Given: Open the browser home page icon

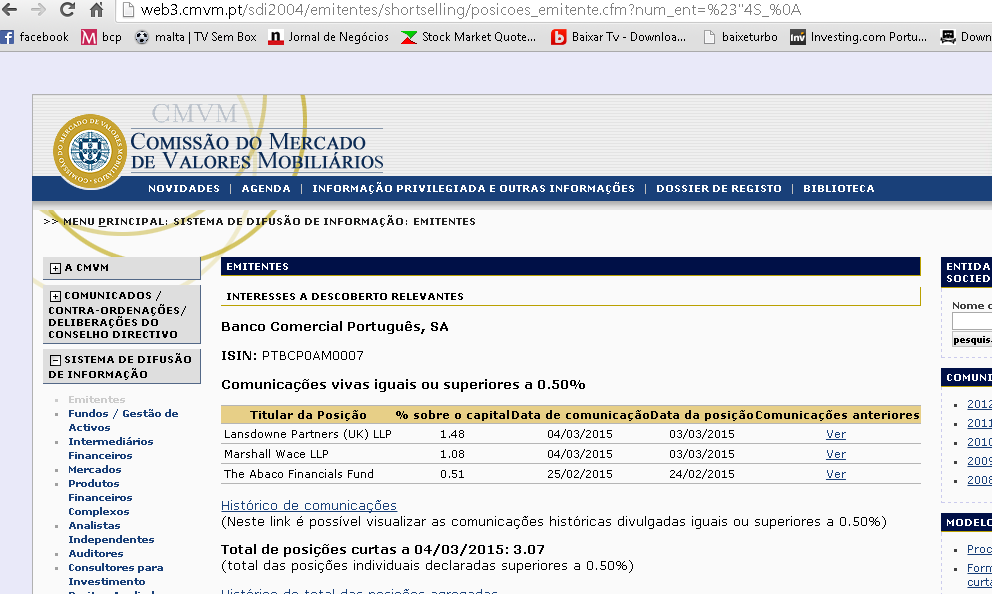Looking at the screenshot, I should click(96, 9).
